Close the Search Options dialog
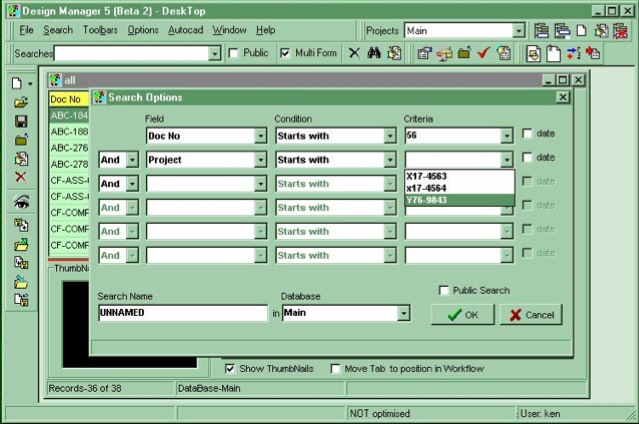639x424 pixels. [563, 97]
